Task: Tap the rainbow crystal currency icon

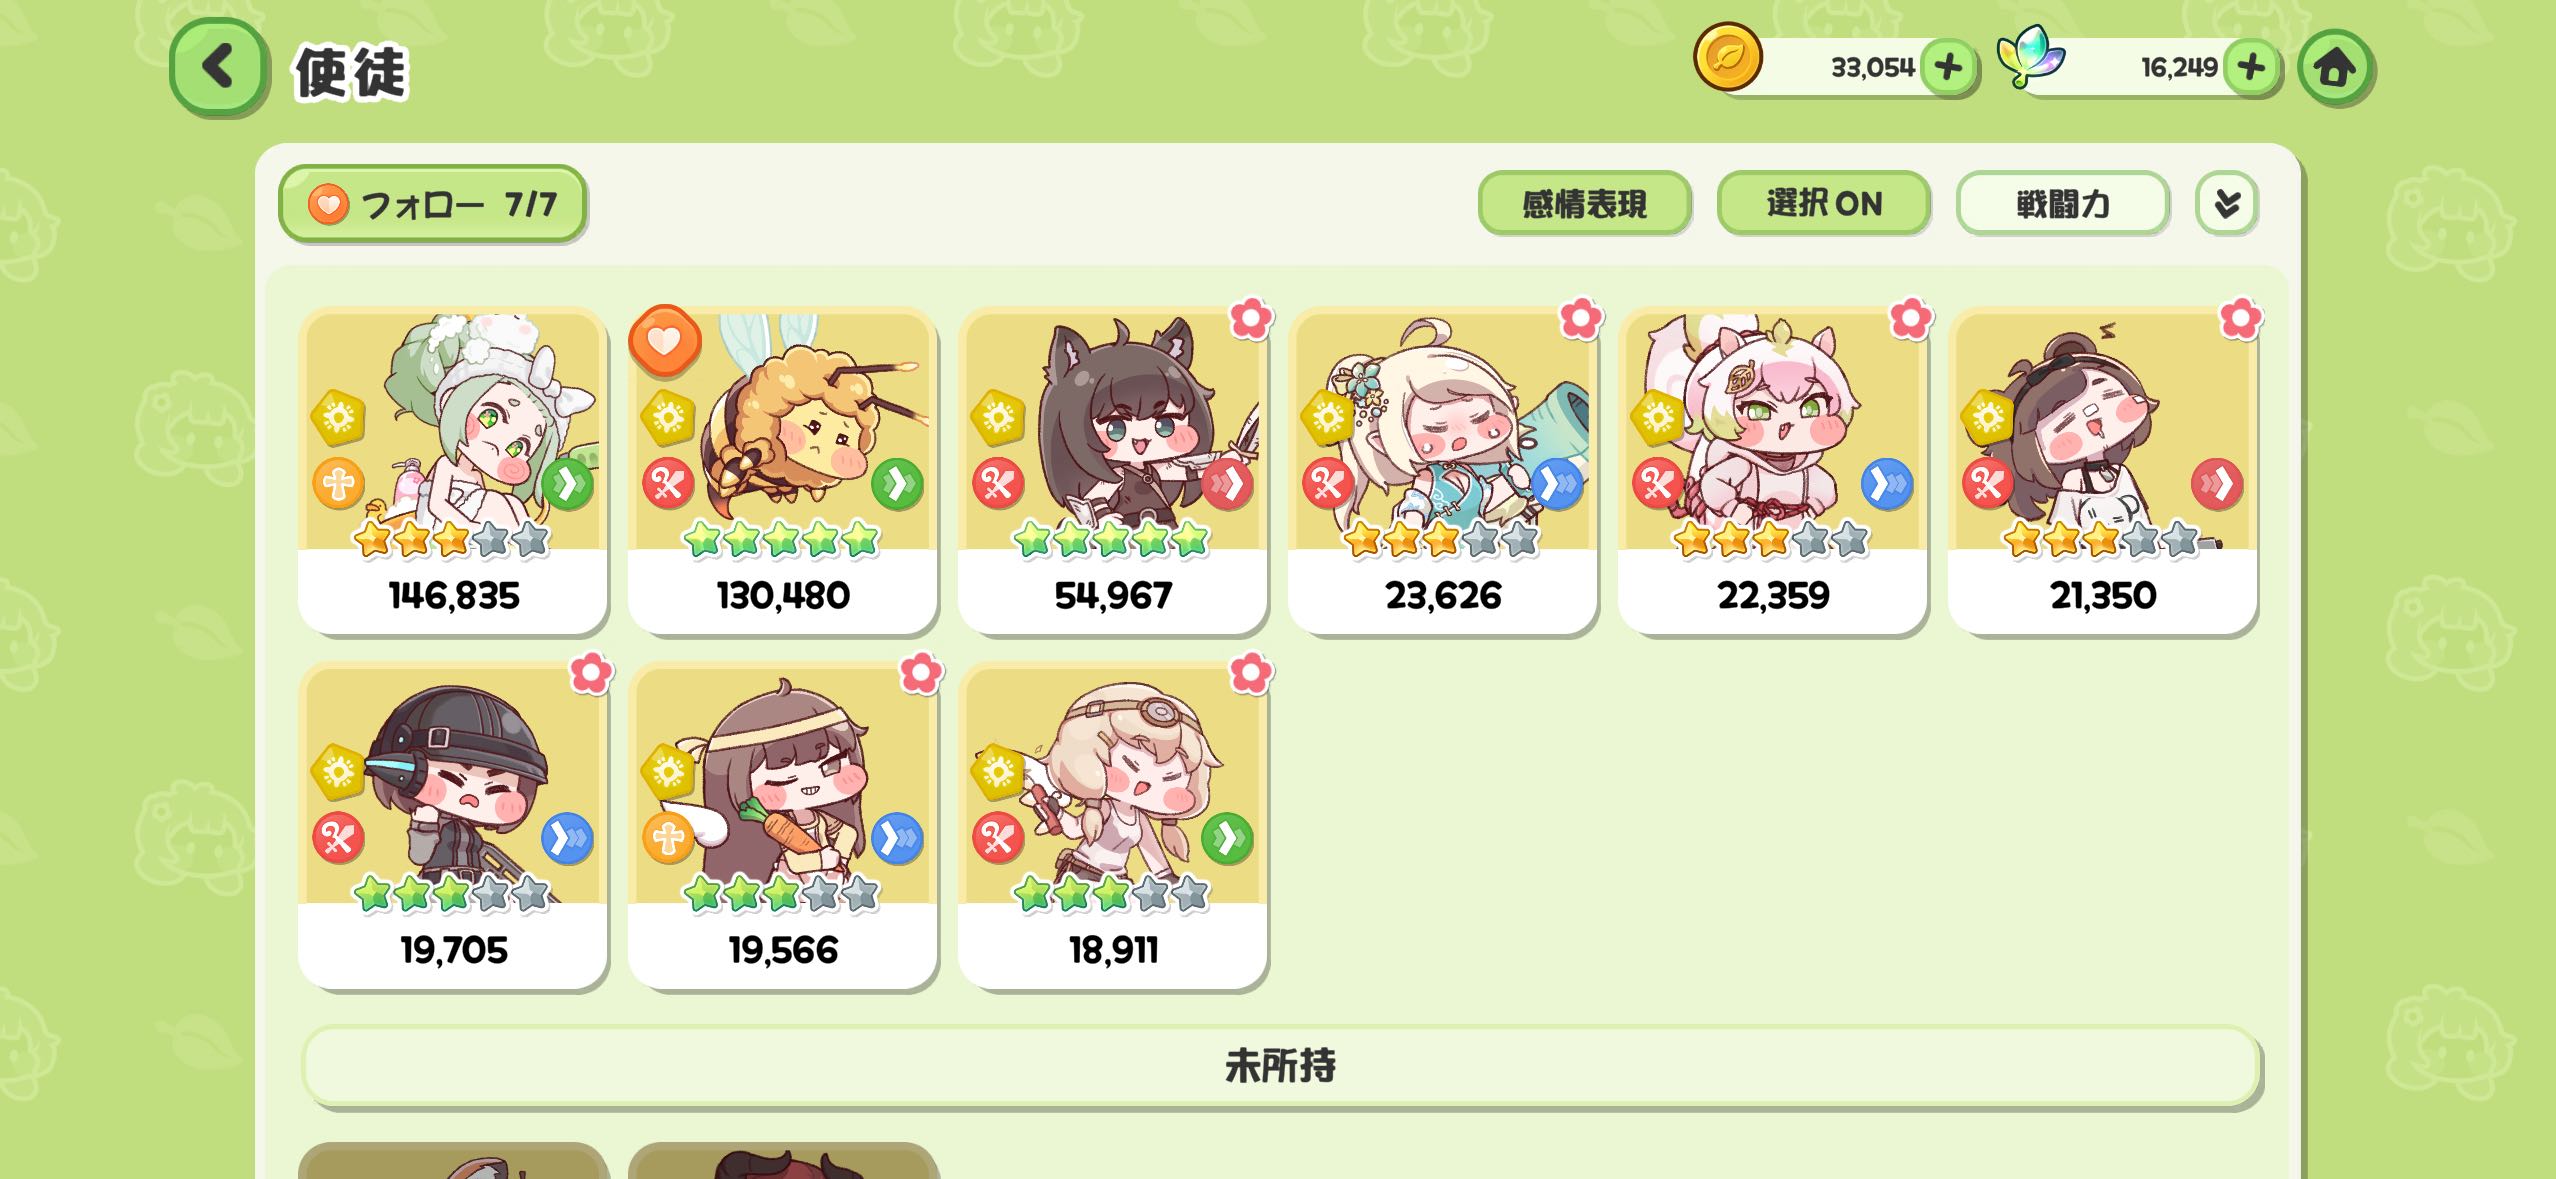Action: (x=2030, y=58)
